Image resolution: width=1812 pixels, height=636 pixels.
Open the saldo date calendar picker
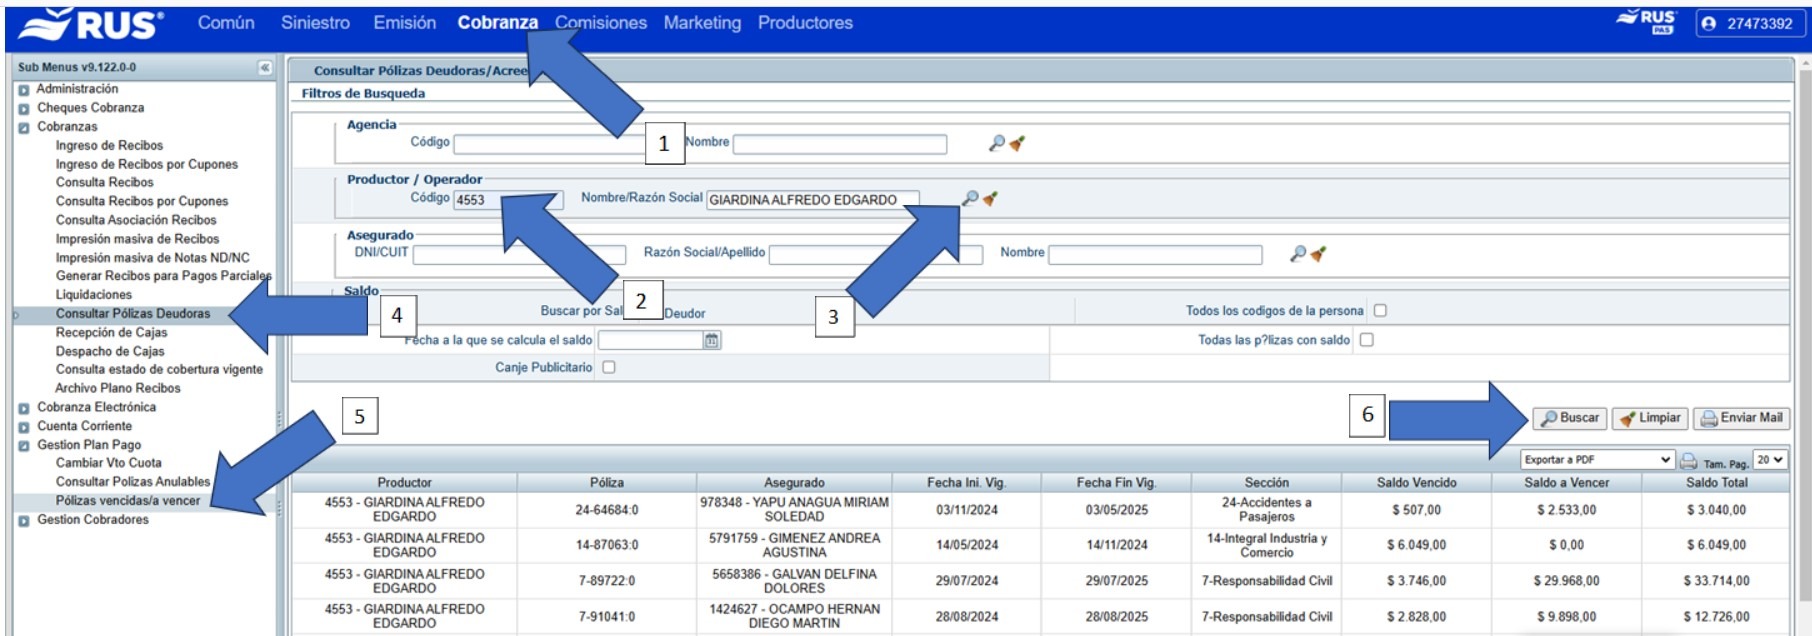click(x=711, y=341)
